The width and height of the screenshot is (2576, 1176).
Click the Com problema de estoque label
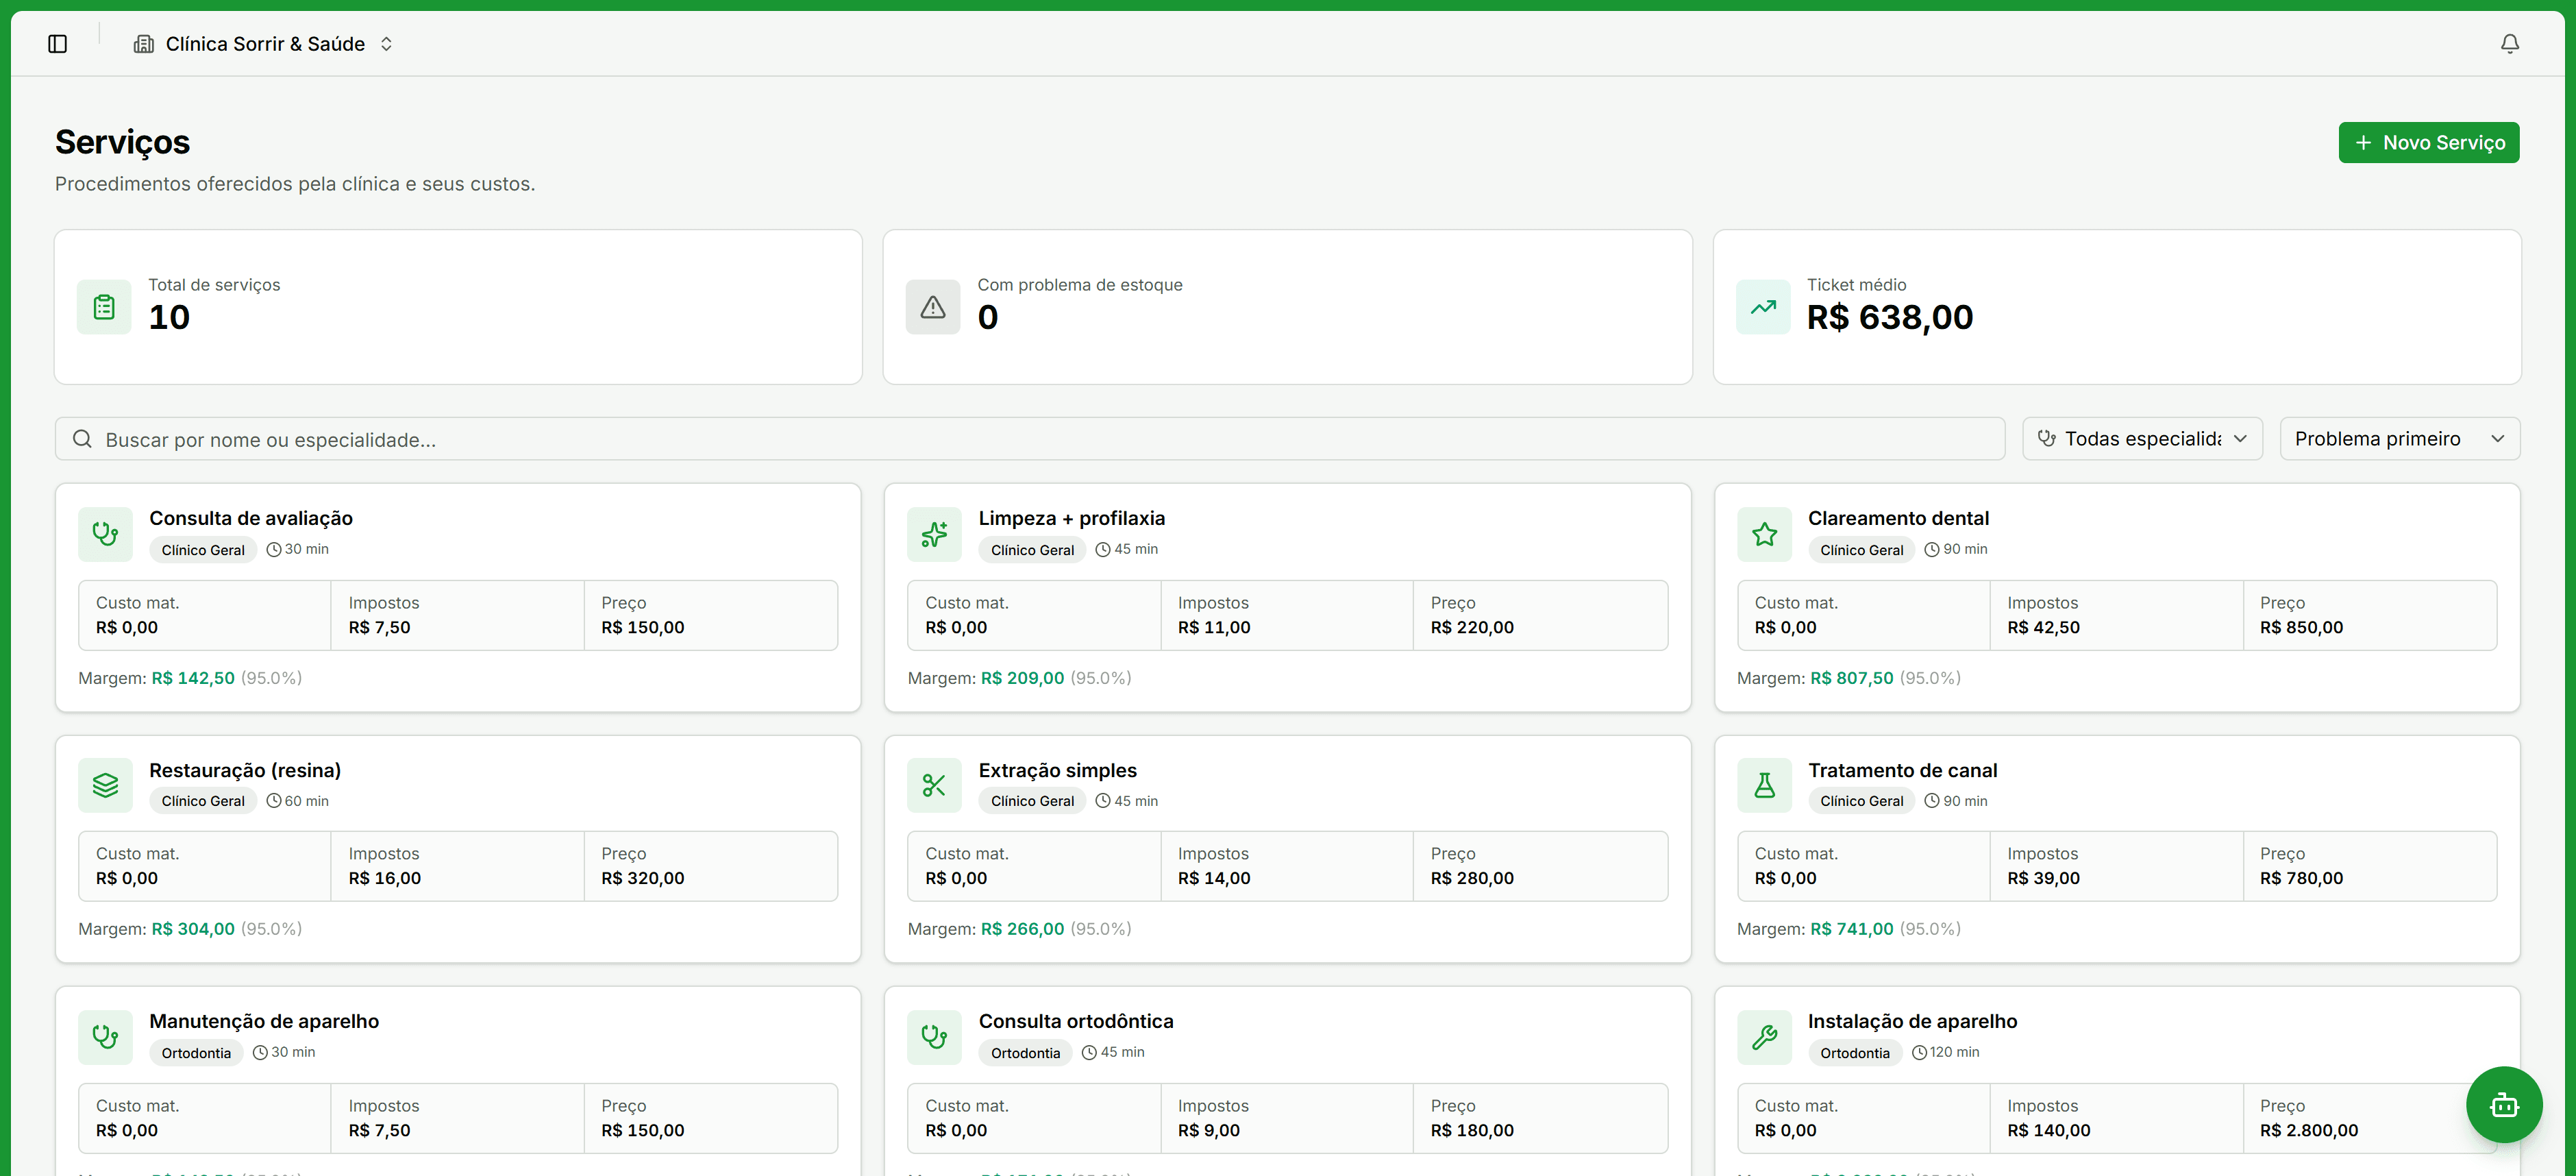click(1079, 285)
